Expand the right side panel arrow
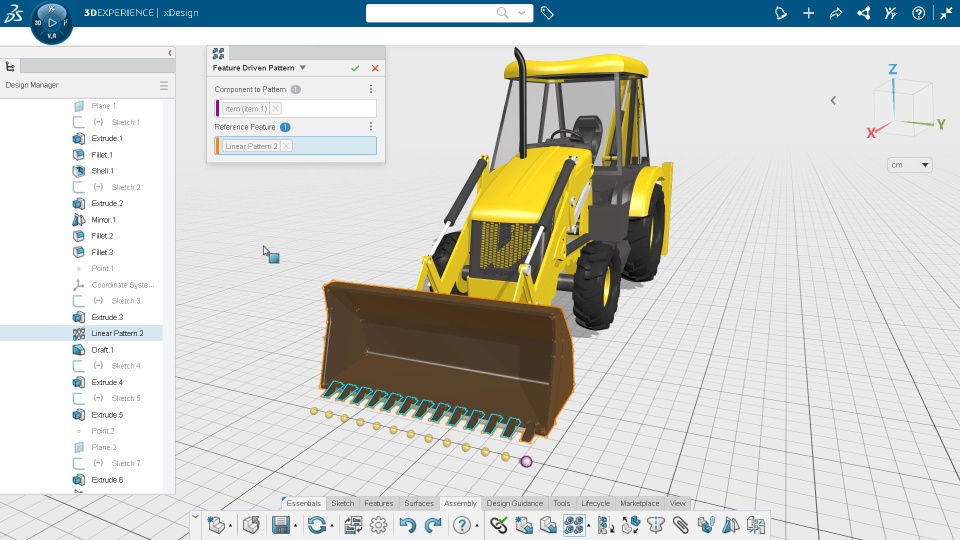 point(833,100)
